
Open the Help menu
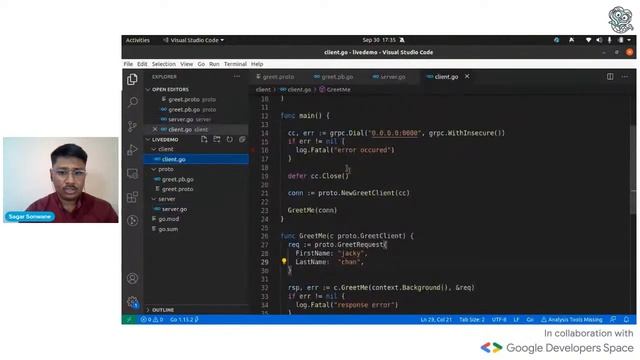257,64
